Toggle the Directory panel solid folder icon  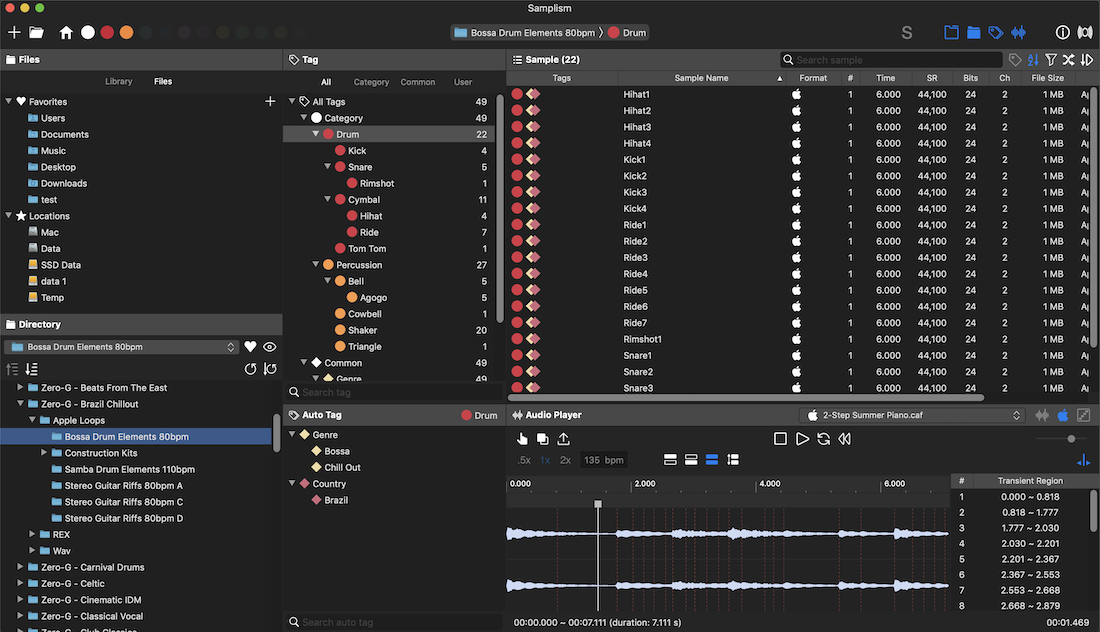coord(974,32)
